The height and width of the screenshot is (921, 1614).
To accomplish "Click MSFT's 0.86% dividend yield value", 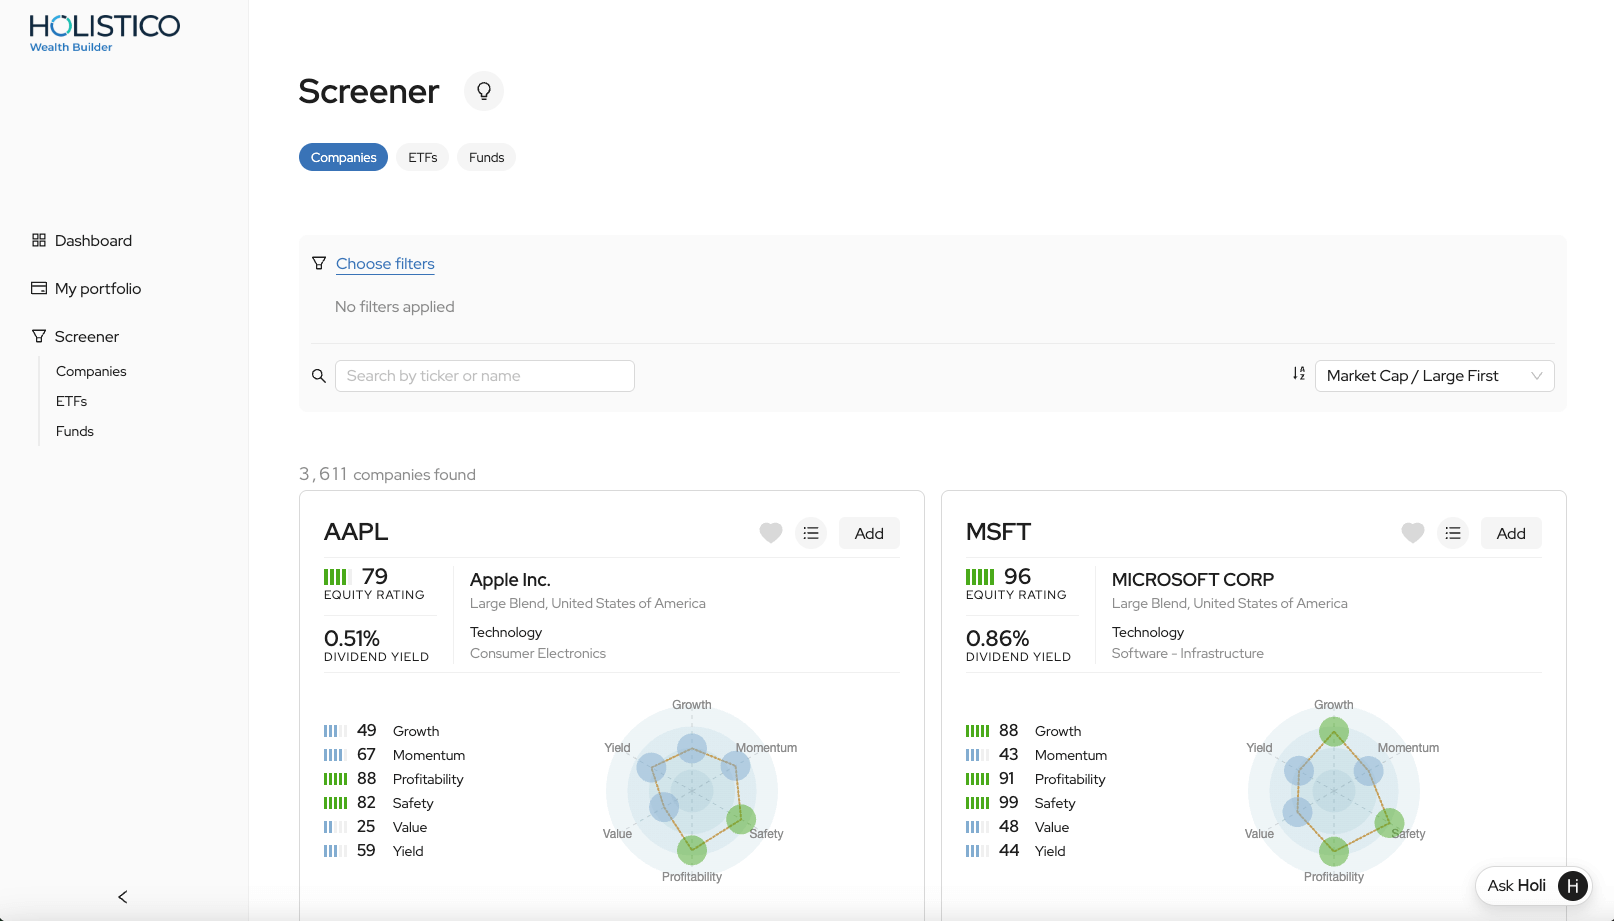I will pos(997,638).
